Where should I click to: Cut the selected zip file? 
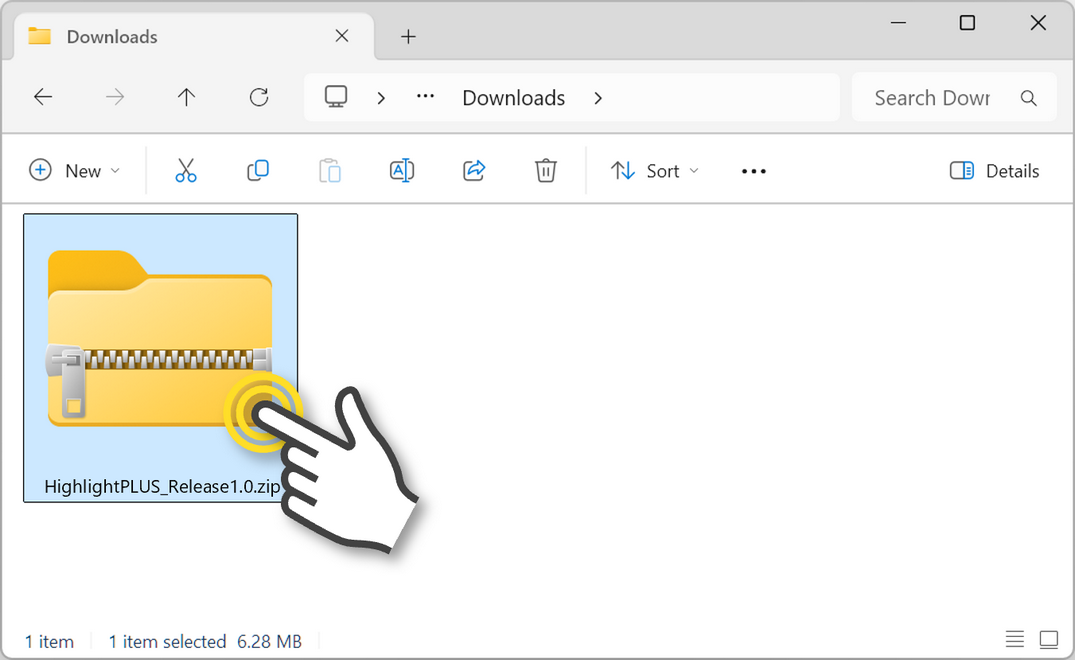(186, 170)
